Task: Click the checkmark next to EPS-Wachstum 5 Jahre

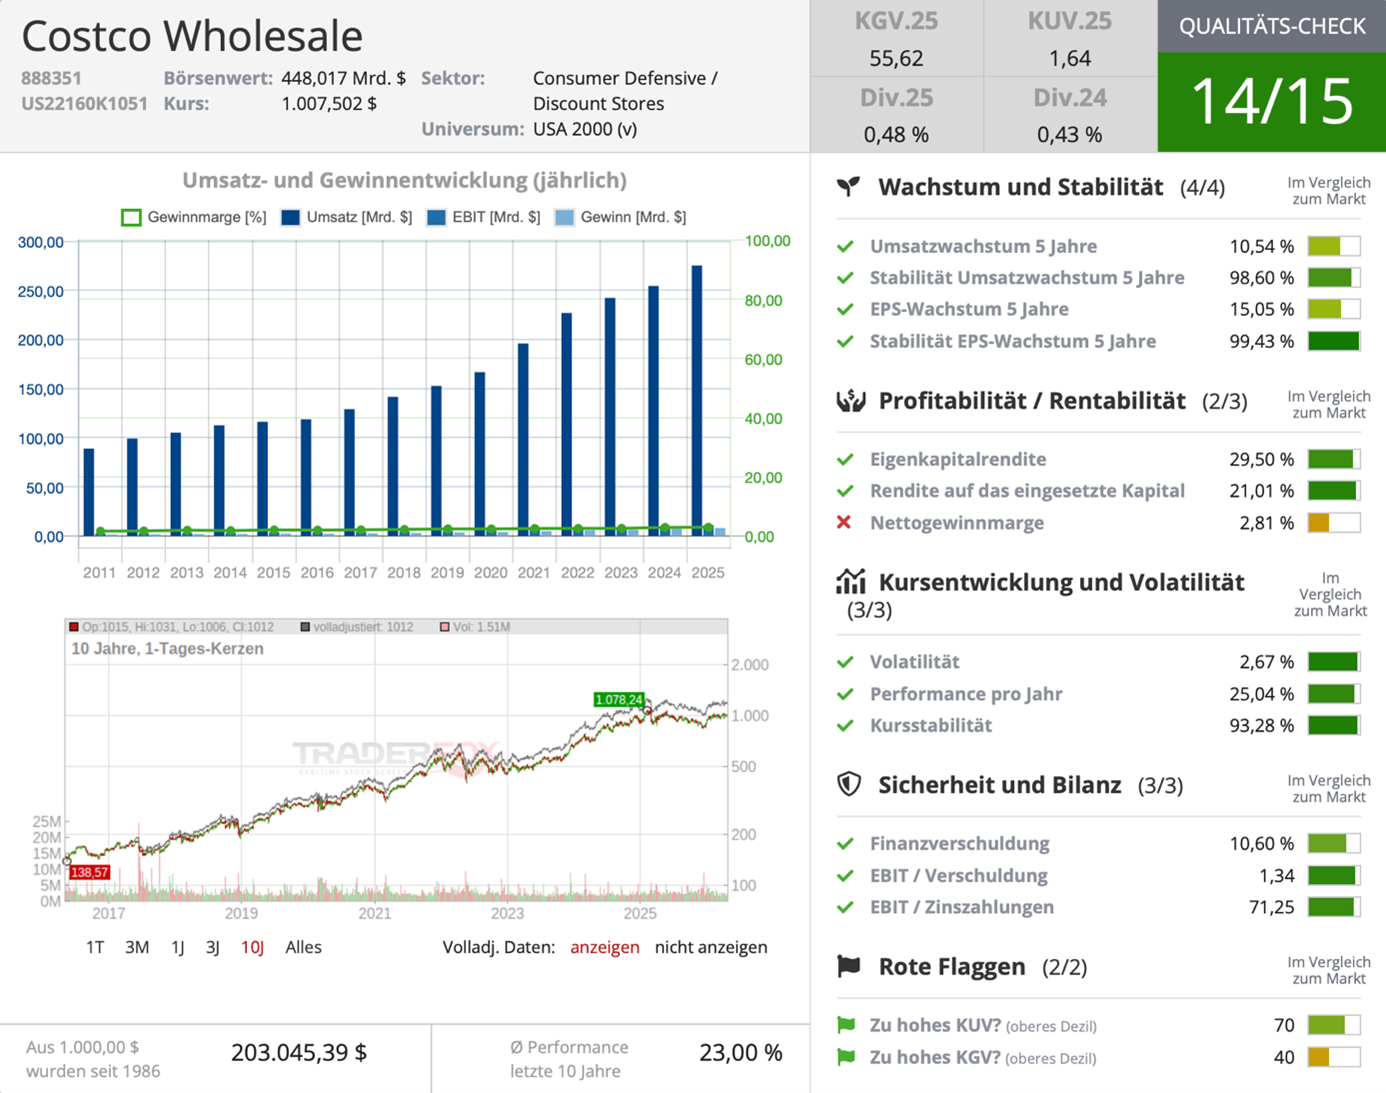Action: 846,309
